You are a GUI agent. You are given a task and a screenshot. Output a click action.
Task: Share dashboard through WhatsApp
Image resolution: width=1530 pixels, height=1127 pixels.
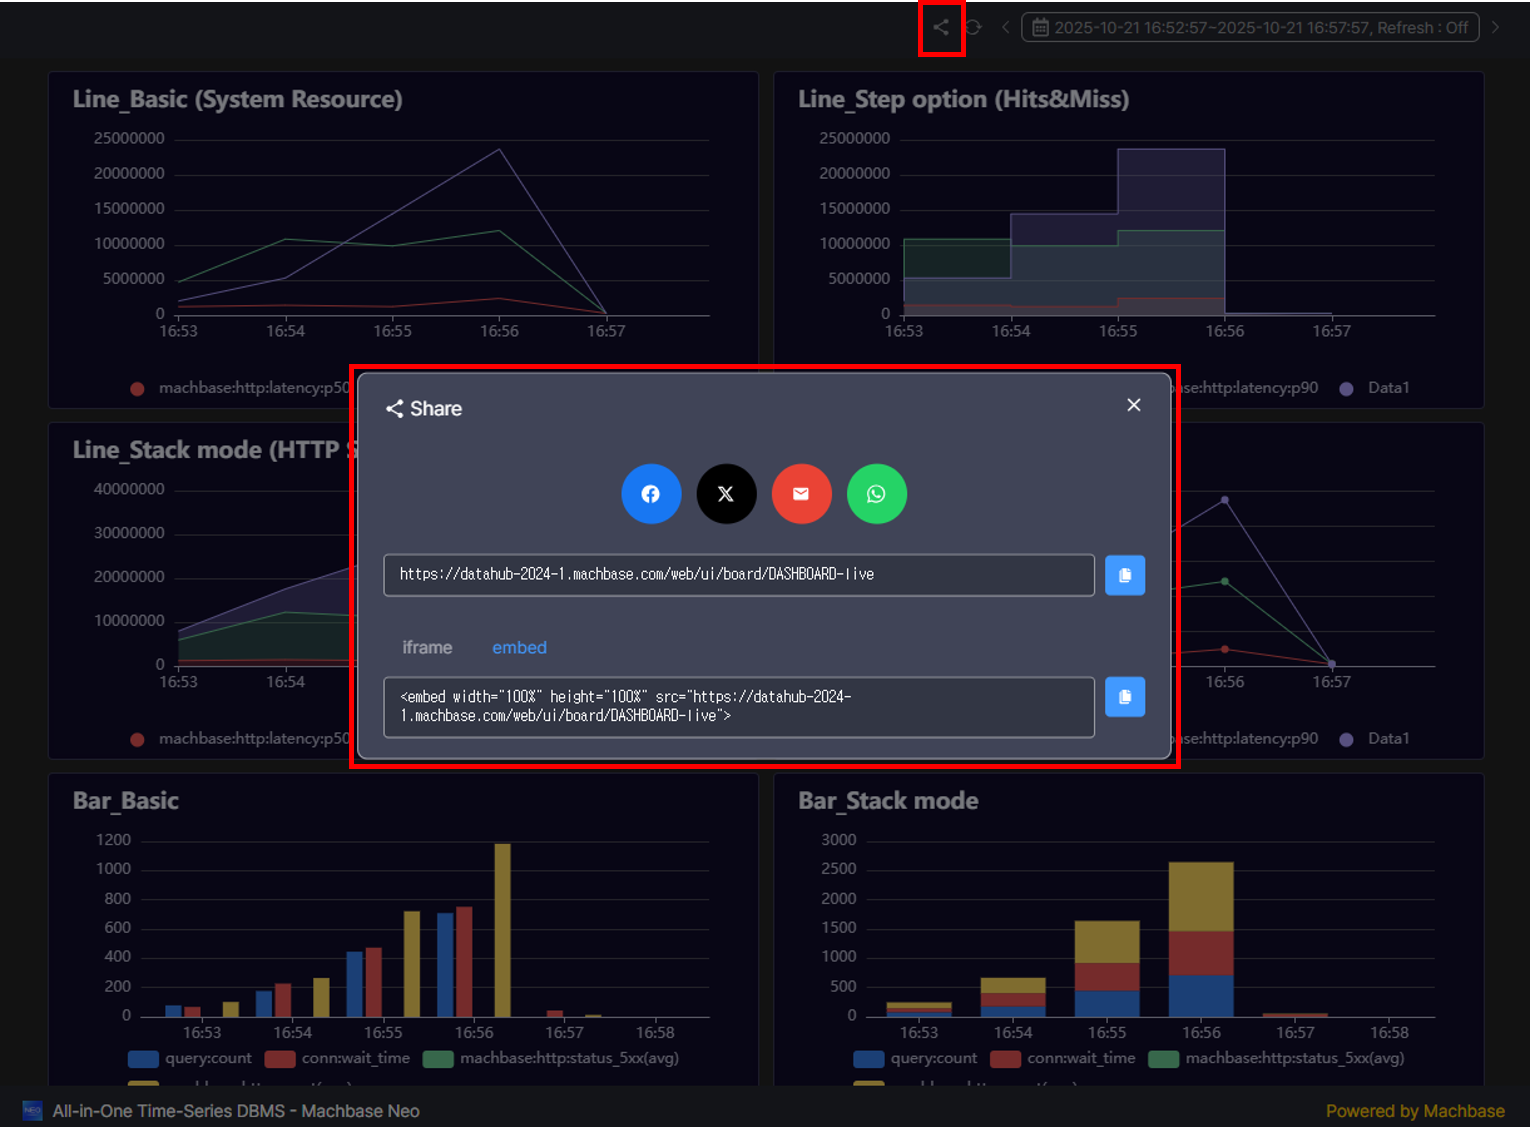876,494
